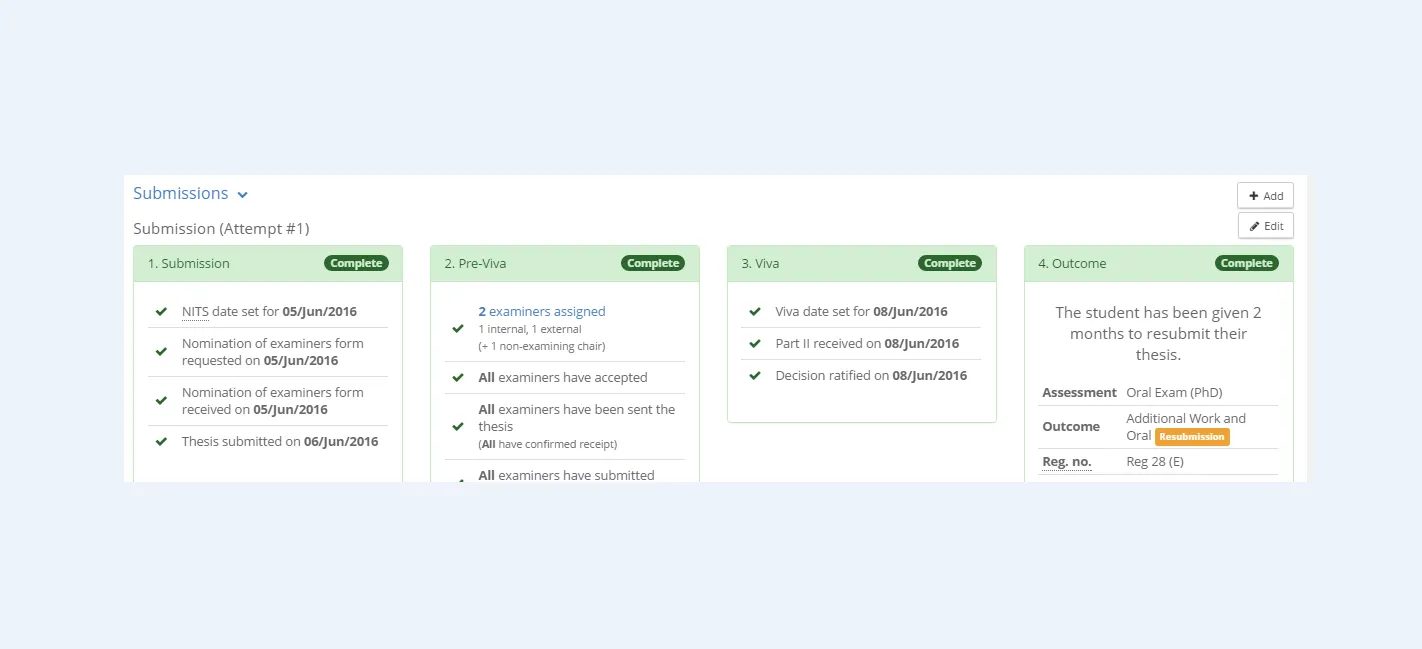Click the orange Resubmission badge
This screenshot has width=1422, height=649.
[x=1191, y=437]
